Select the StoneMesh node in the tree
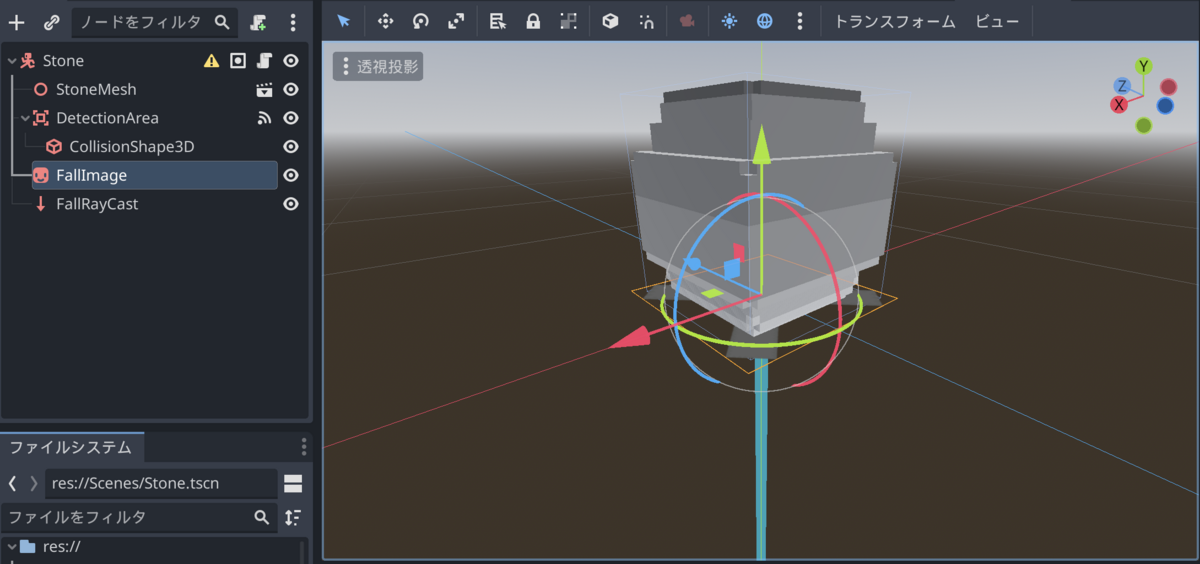The image size is (1200, 564). point(96,90)
